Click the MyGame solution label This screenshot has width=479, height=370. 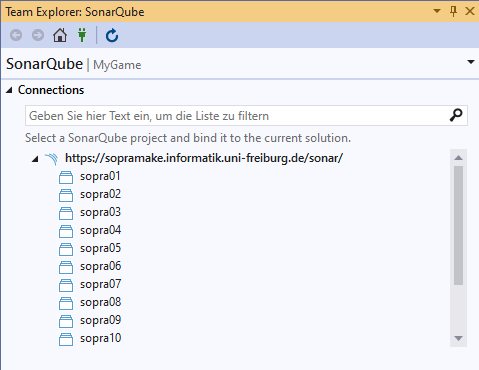click(117, 65)
